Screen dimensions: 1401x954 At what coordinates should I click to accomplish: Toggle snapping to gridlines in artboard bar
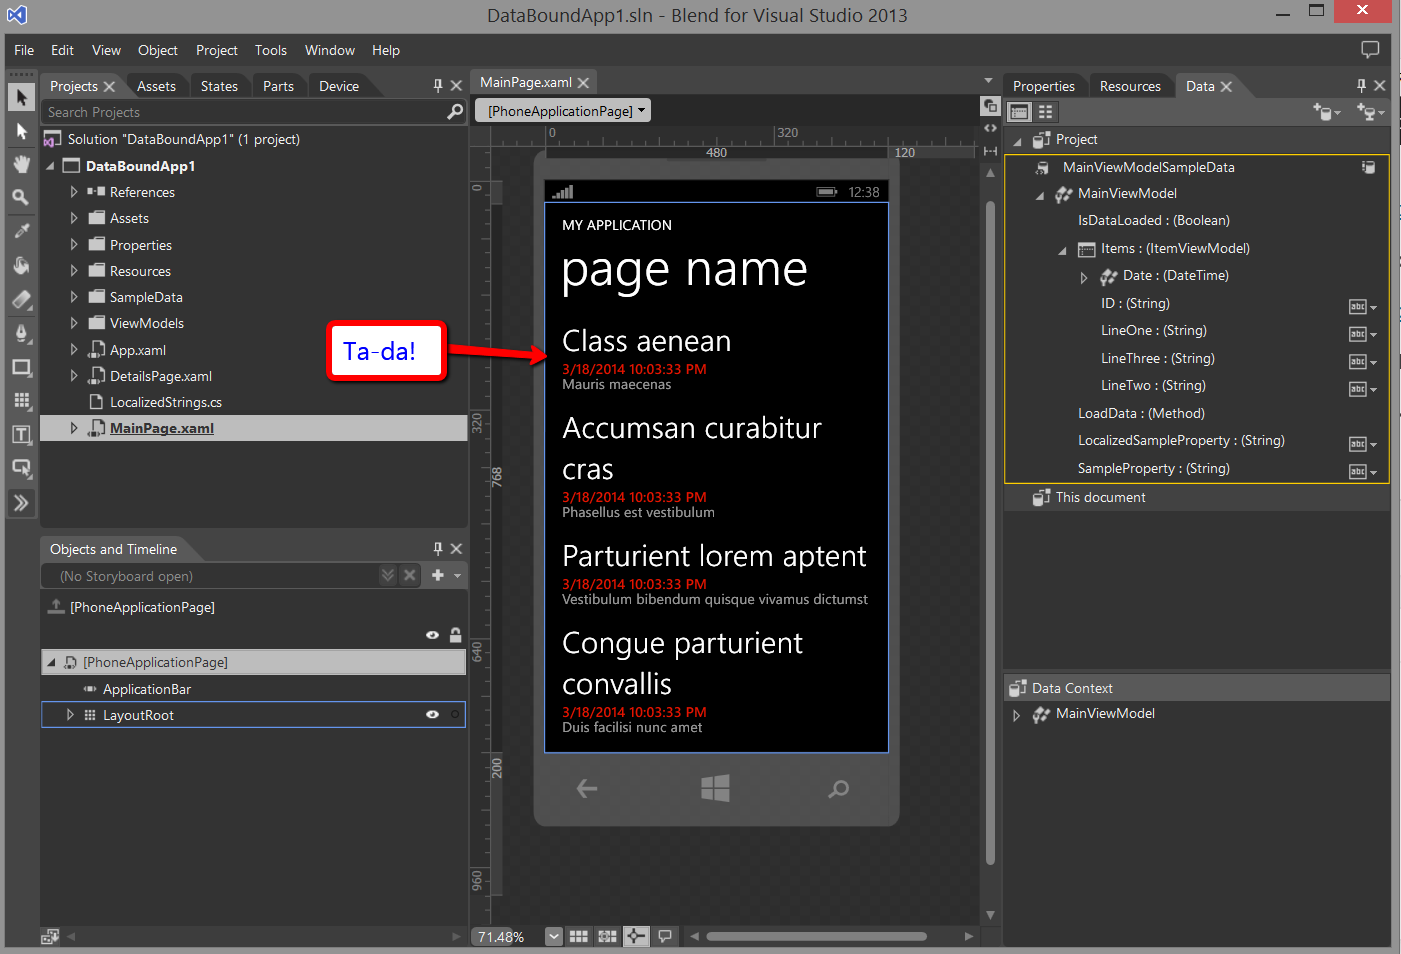pyautogui.click(x=607, y=937)
